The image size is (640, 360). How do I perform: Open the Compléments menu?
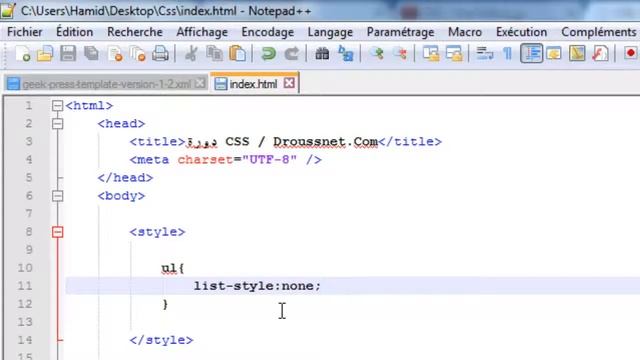click(598, 32)
